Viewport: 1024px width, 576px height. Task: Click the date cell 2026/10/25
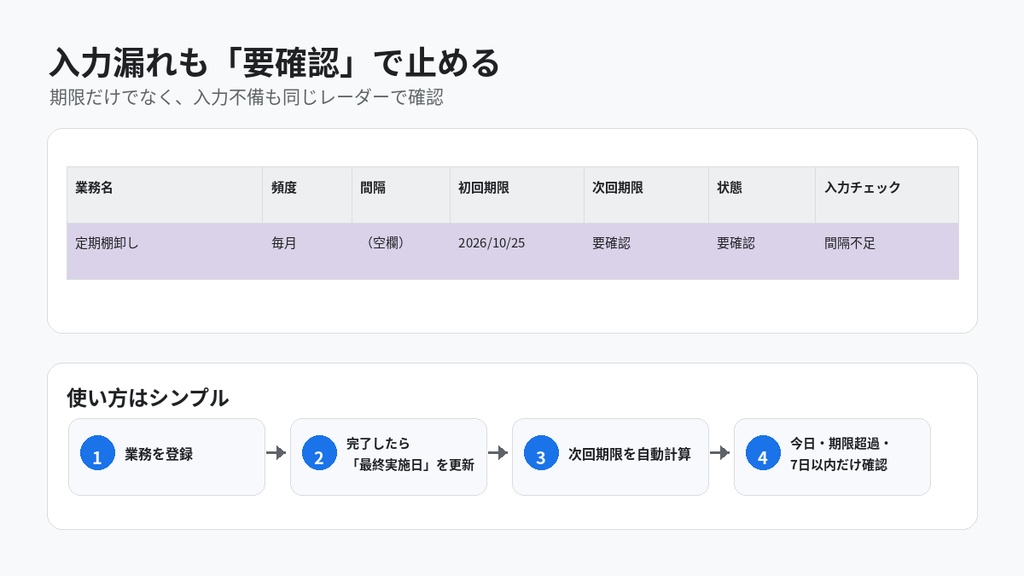pos(517,251)
